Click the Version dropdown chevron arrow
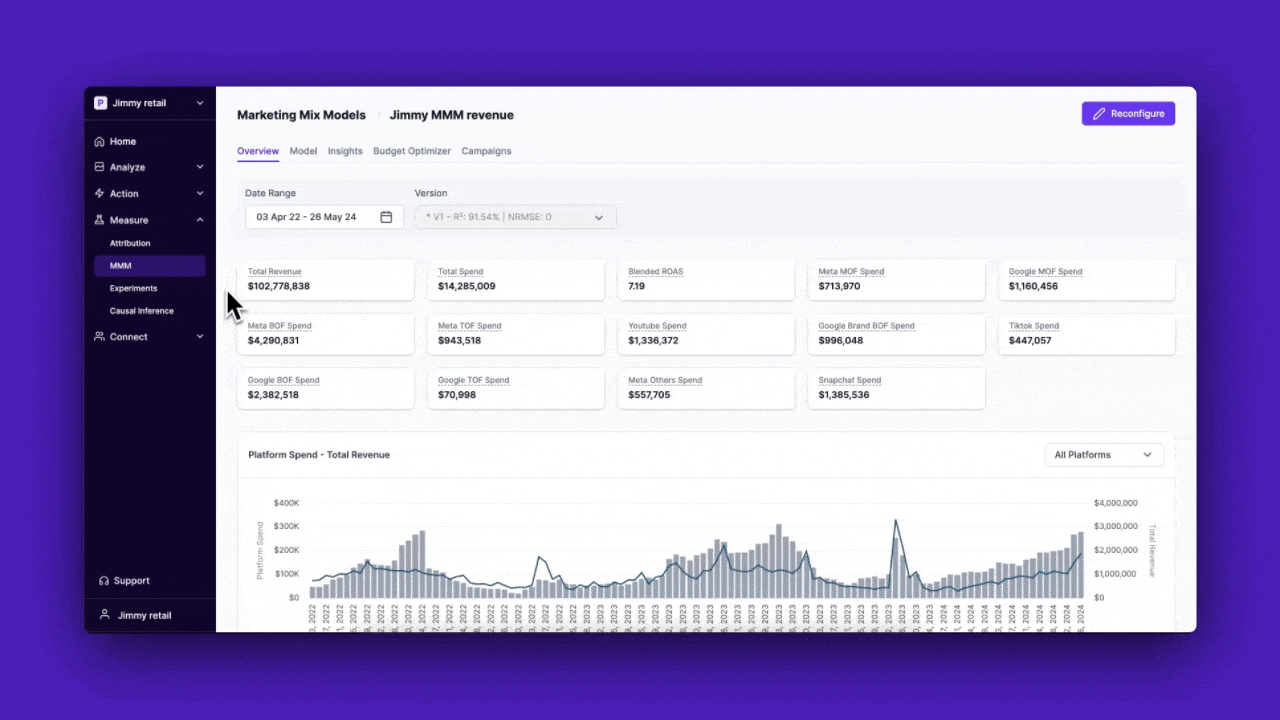The width and height of the screenshot is (1280, 720). pyautogui.click(x=599, y=217)
